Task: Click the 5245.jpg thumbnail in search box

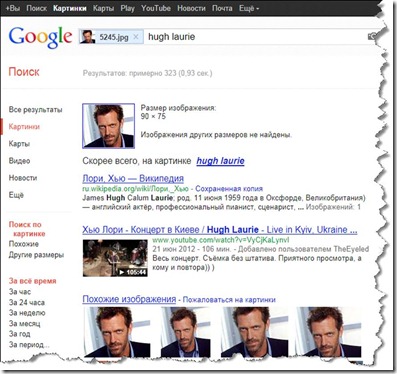Action: 87,37
